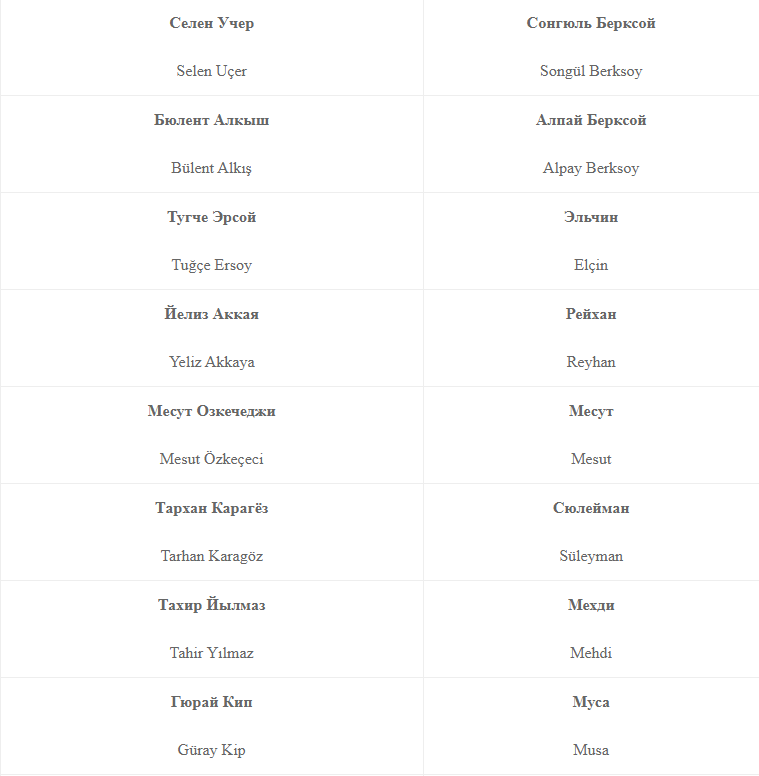Image resolution: width=759 pixels, height=776 pixels.
Task: Click the Cyrillic name Селен Учер
Action: tap(211, 23)
